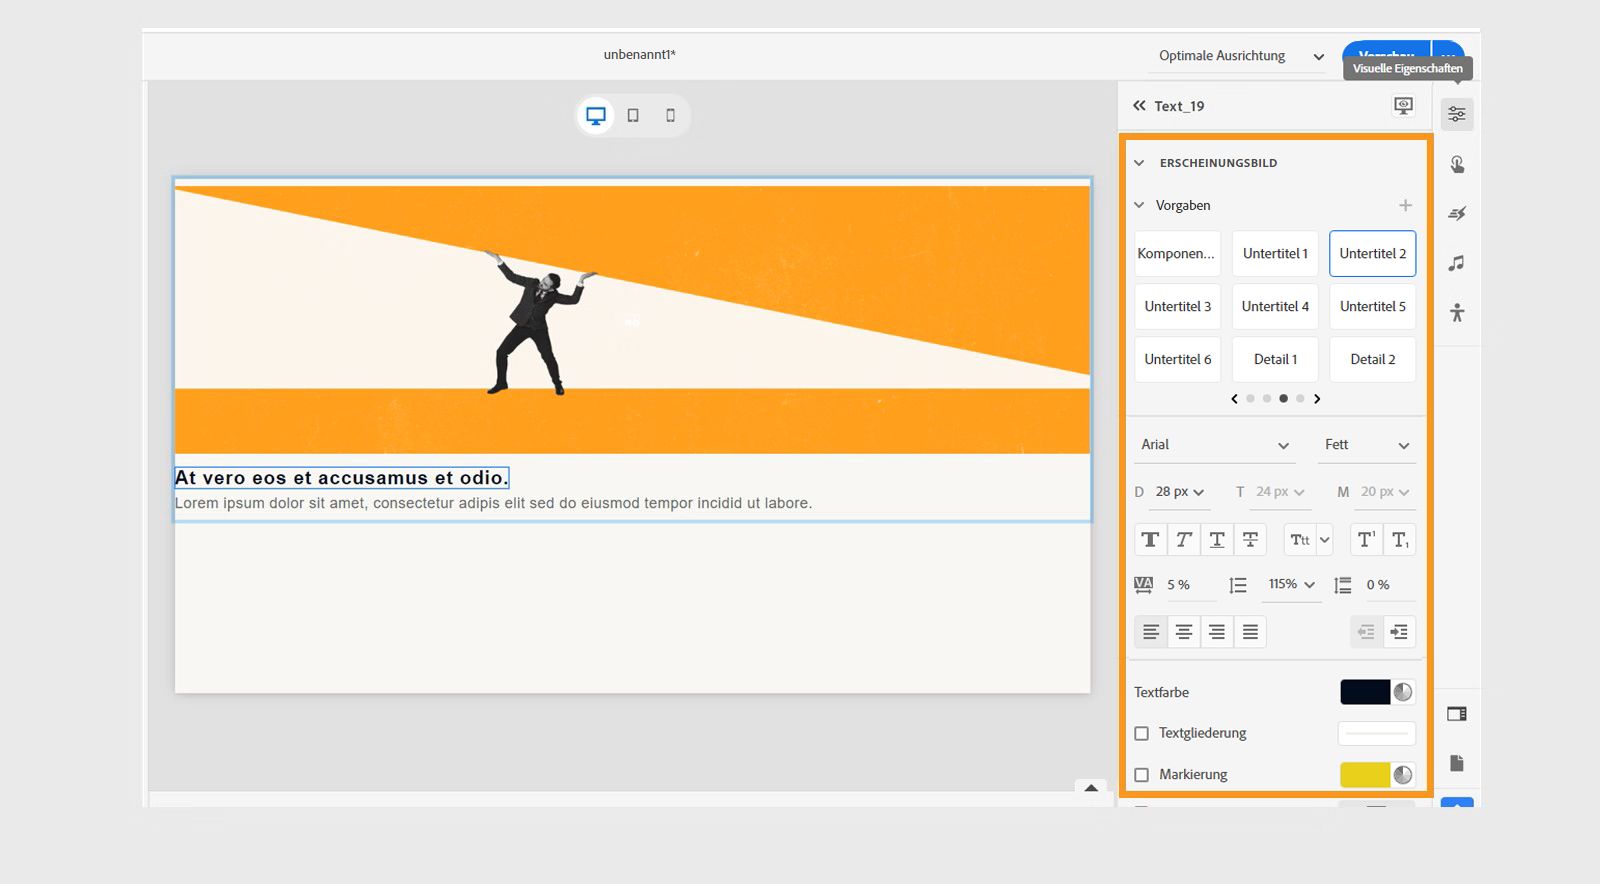
Task: Select the Untertitel 4 preset
Action: click(x=1275, y=307)
